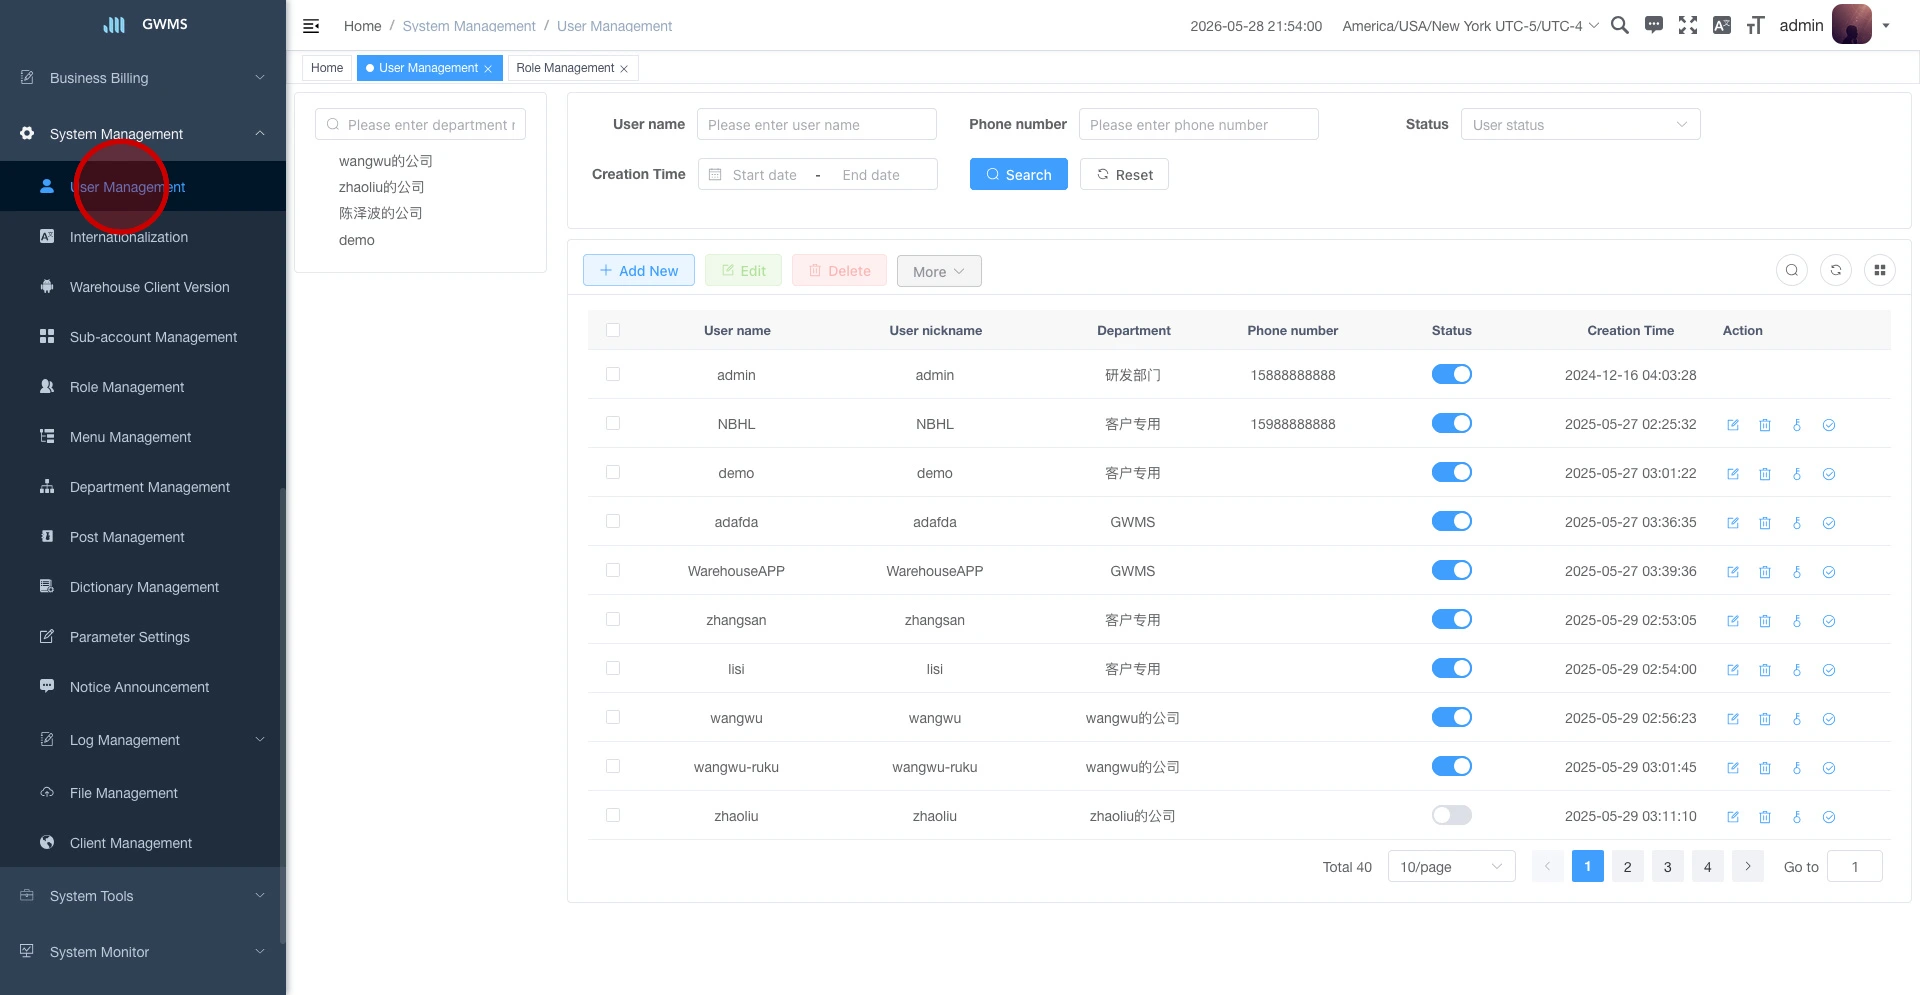
Task: Select demo in the department tree
Action: (357, 240)
